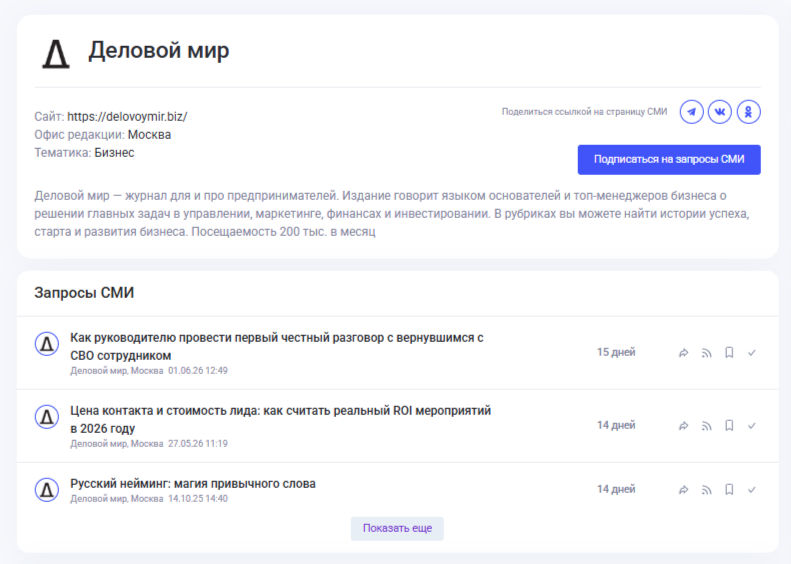The width and height of the screenshot is (791, 564).
Task: Share the page via Odnoklassniki icon
Action: click(749, 111)
